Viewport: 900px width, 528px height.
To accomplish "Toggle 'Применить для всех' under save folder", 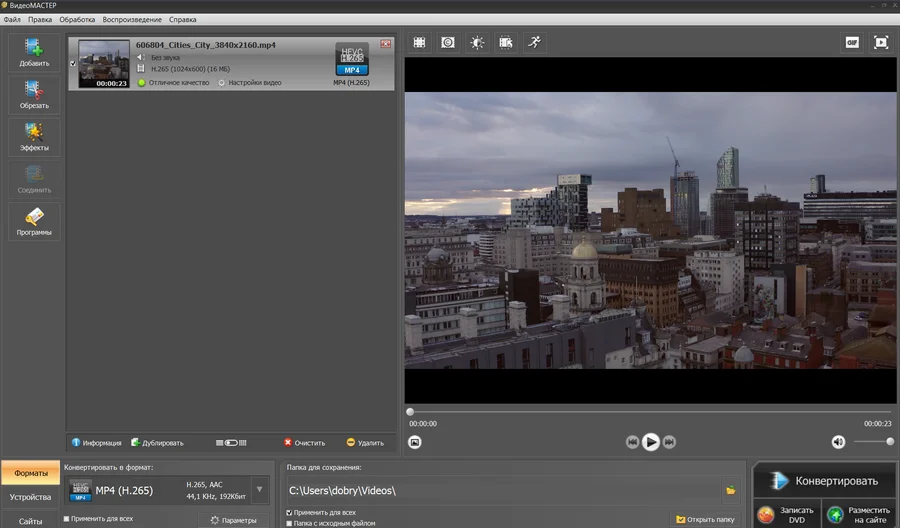I will (290, 512).
